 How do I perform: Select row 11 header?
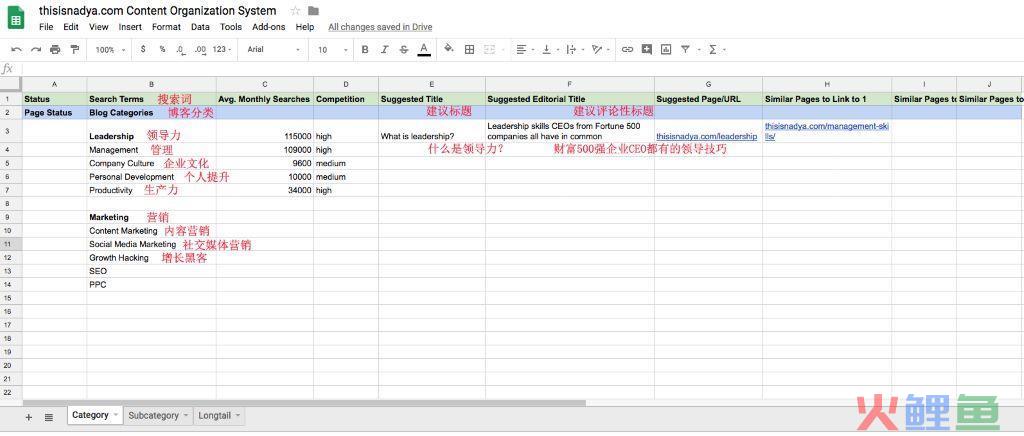[x=11, y=244]
